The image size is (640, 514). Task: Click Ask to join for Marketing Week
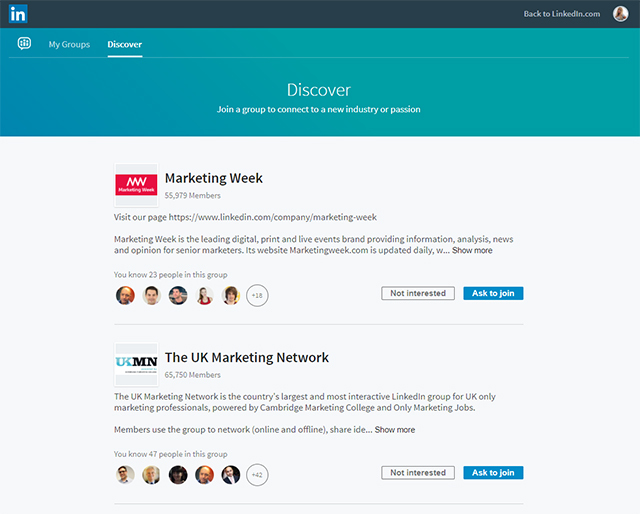tap(493, 293)
